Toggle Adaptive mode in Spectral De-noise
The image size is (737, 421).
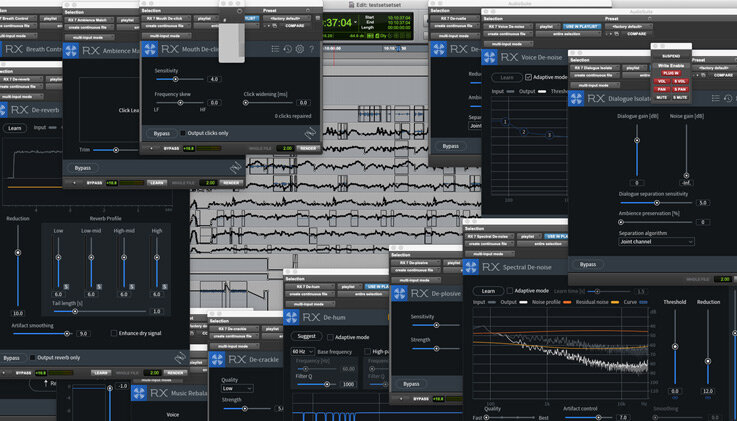[510, 291]
